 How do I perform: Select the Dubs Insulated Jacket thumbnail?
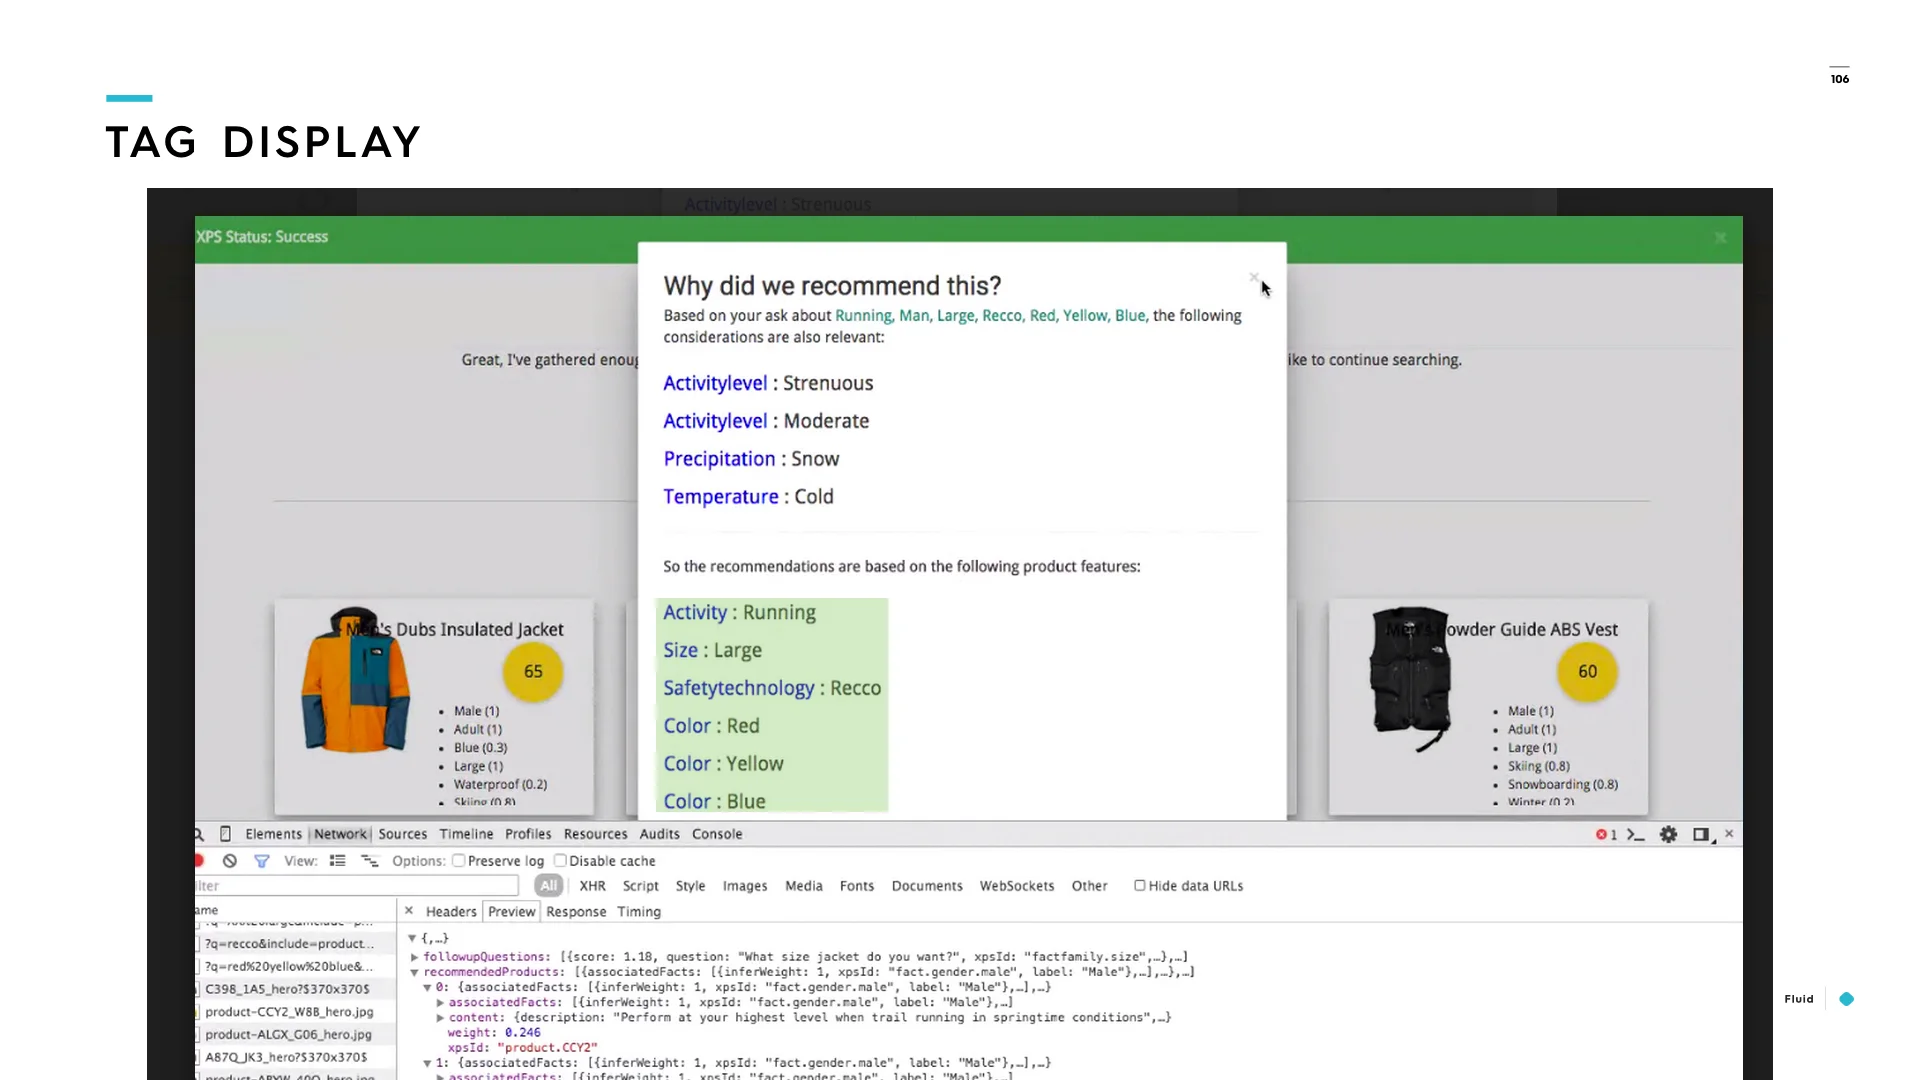click(x=355, y=682)
